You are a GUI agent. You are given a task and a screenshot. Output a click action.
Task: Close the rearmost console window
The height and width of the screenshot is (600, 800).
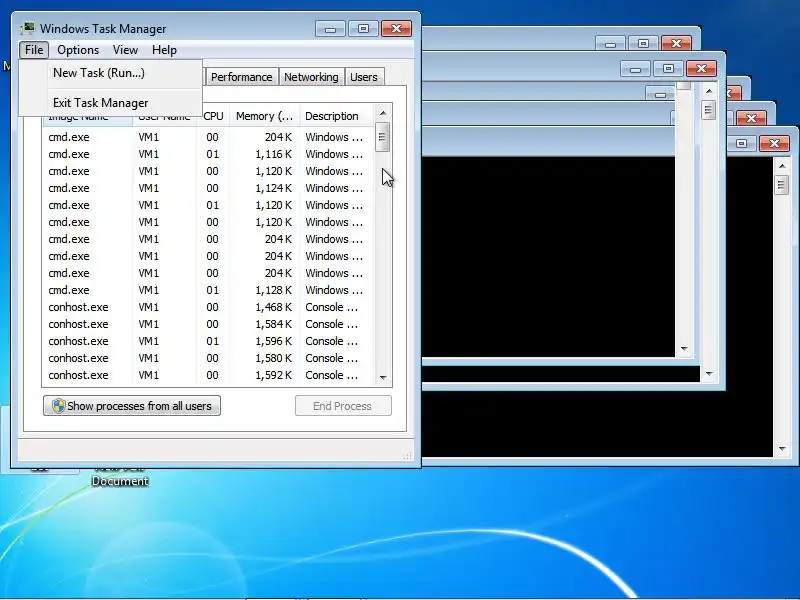(677, 43)
